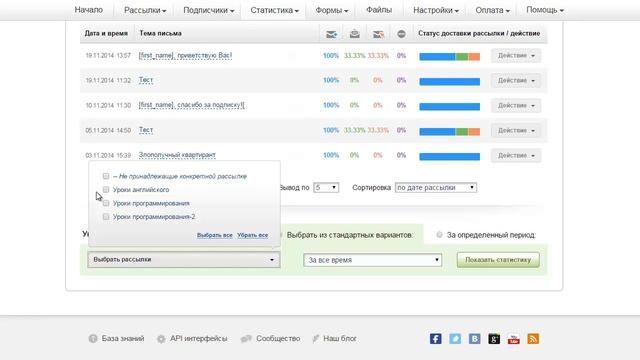Check the Уроки программирования checkbox
The height and width of the screenshot is (360, 640).
coord(106,203)
